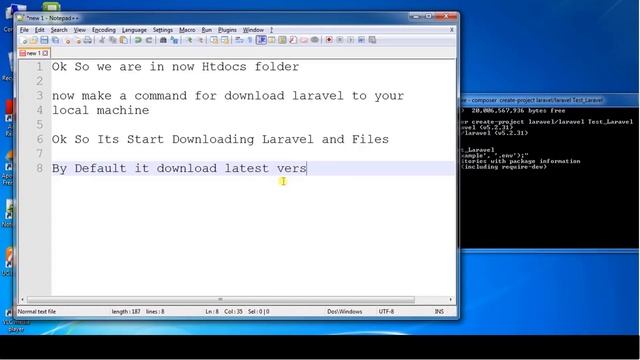The width and height of the screenshot is (640, 360).
Task: Open the View menu
Action: click(x=80, y=30)
